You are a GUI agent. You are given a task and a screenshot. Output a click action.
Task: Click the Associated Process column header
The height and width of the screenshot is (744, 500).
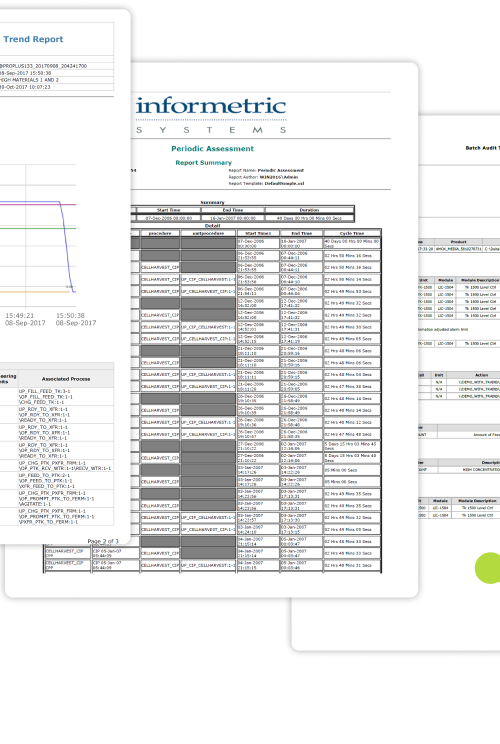pyautogui.click(x=66, y=379)
